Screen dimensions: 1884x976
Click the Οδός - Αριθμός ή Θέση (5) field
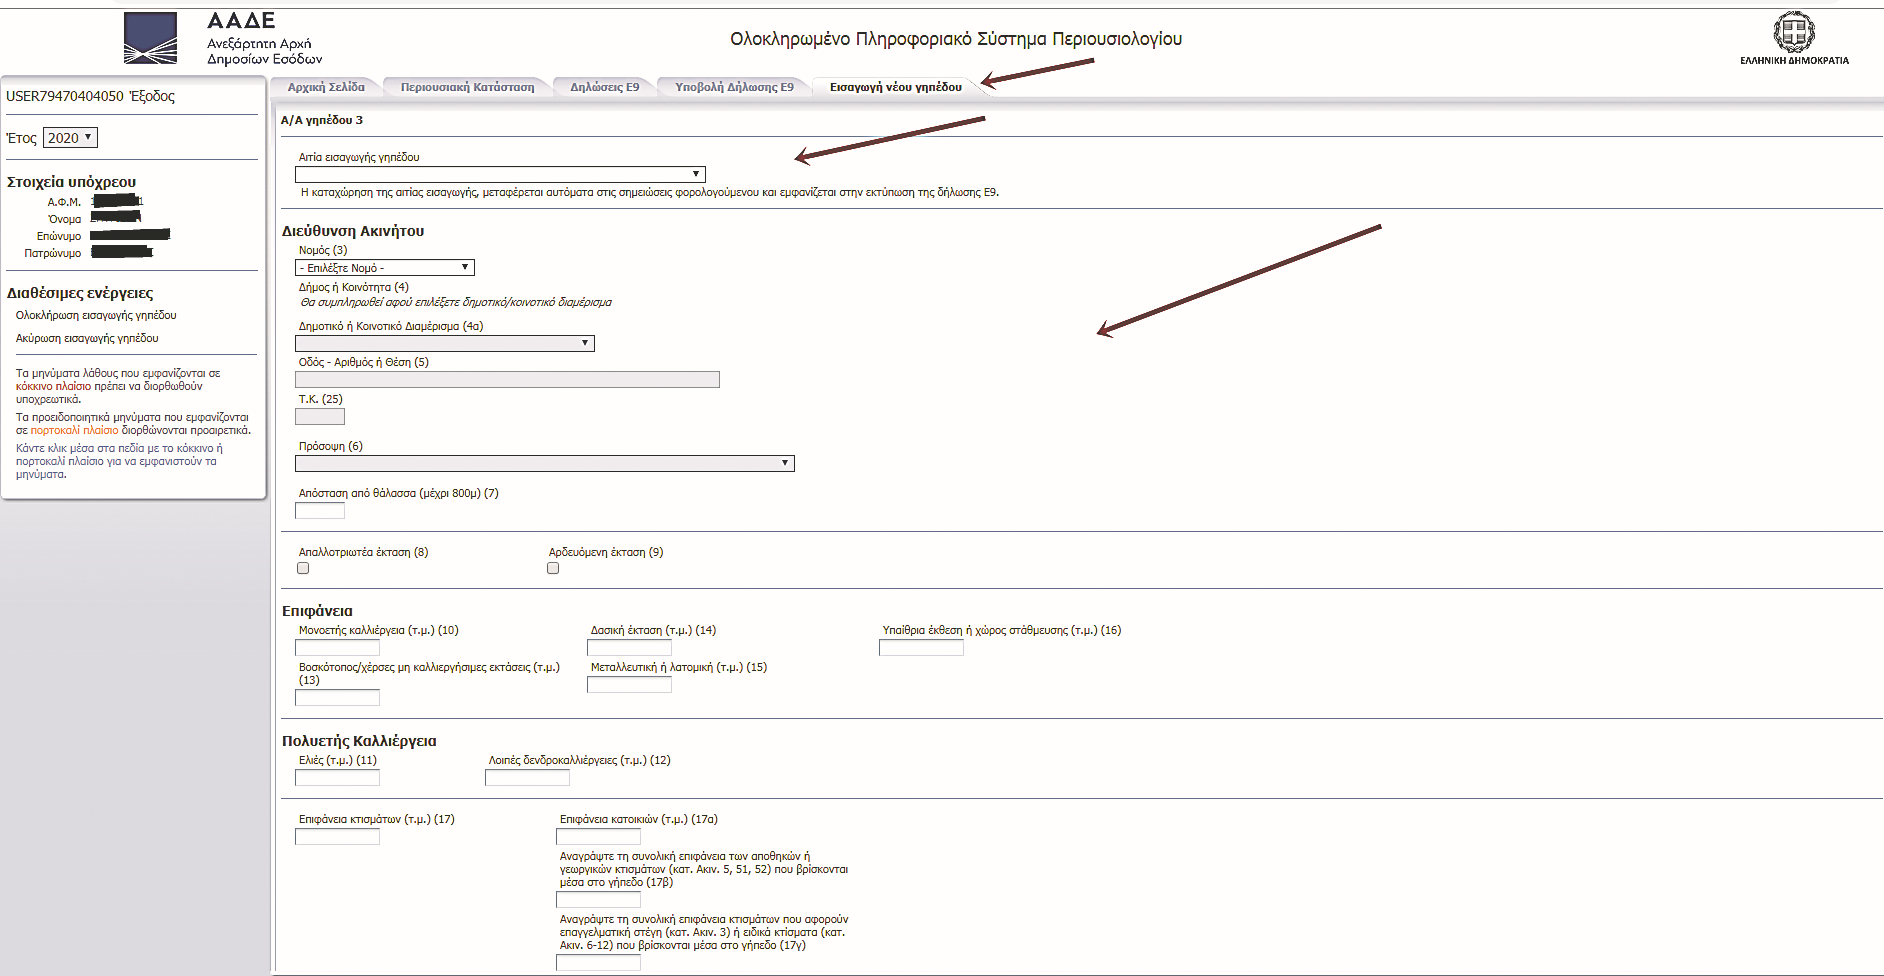507,380
